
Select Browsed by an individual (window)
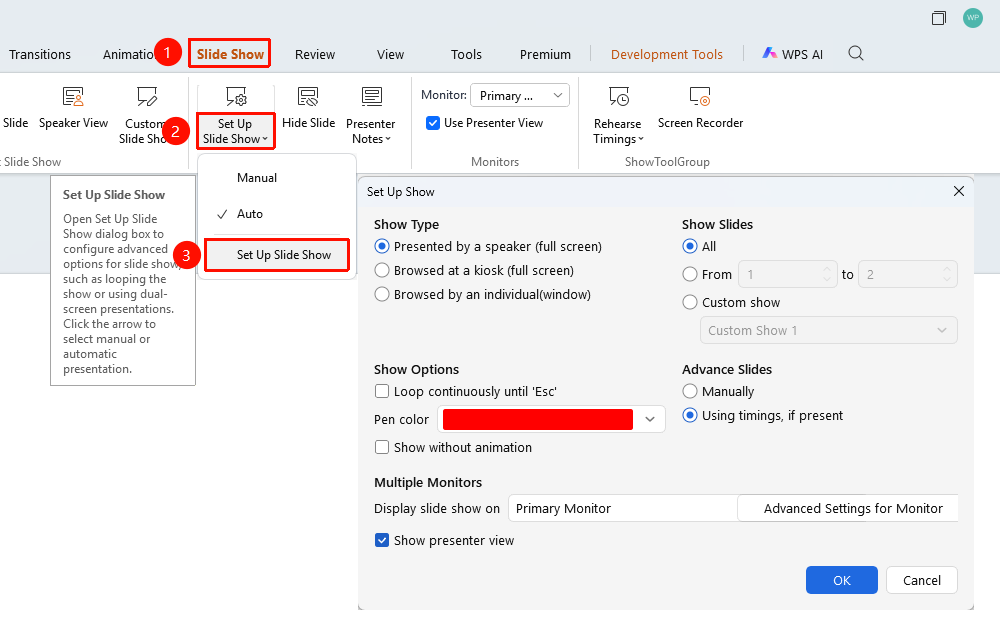(x=382, y=294)
